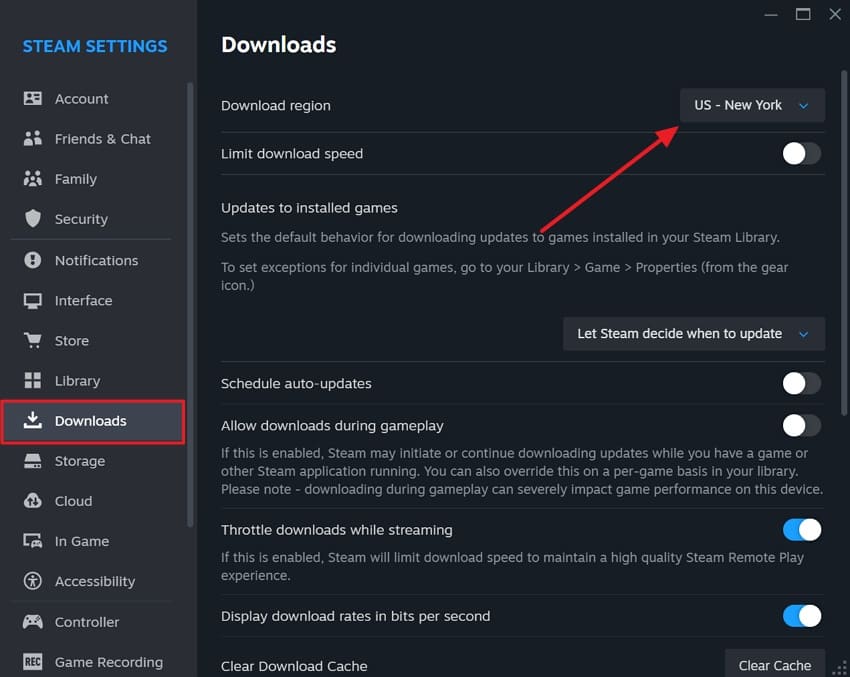This screenshot has height=677, width=850.
Task: Click the Cloud settings icon
Action: pos(34,500)
